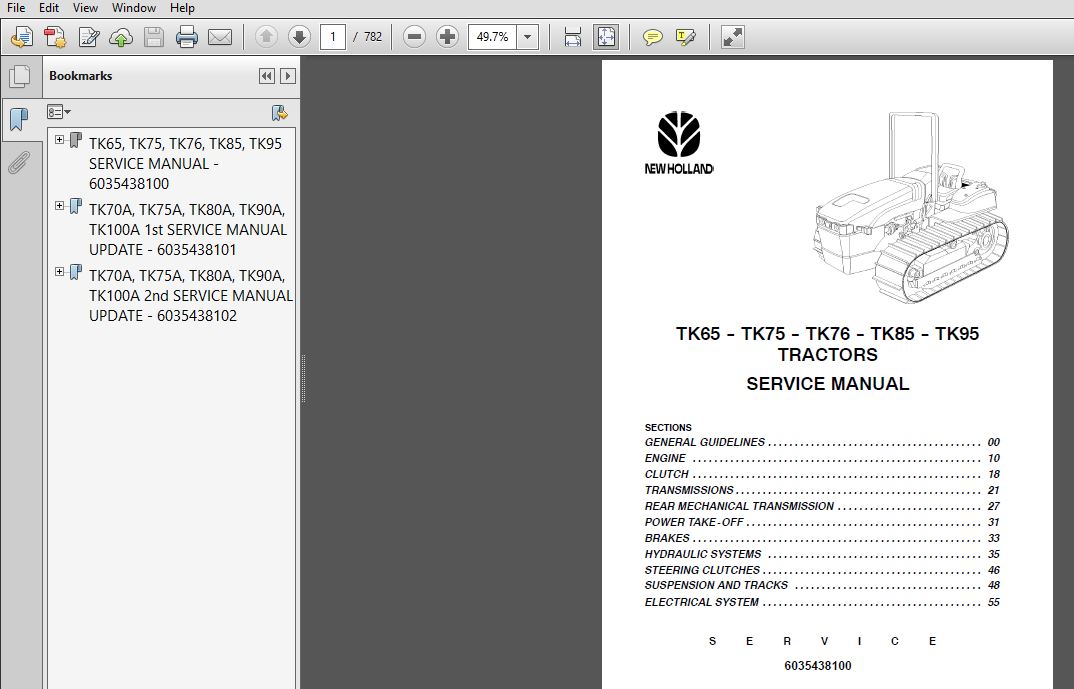Click the fit one full page icon

pyautogui.click(x=606, y=37)
